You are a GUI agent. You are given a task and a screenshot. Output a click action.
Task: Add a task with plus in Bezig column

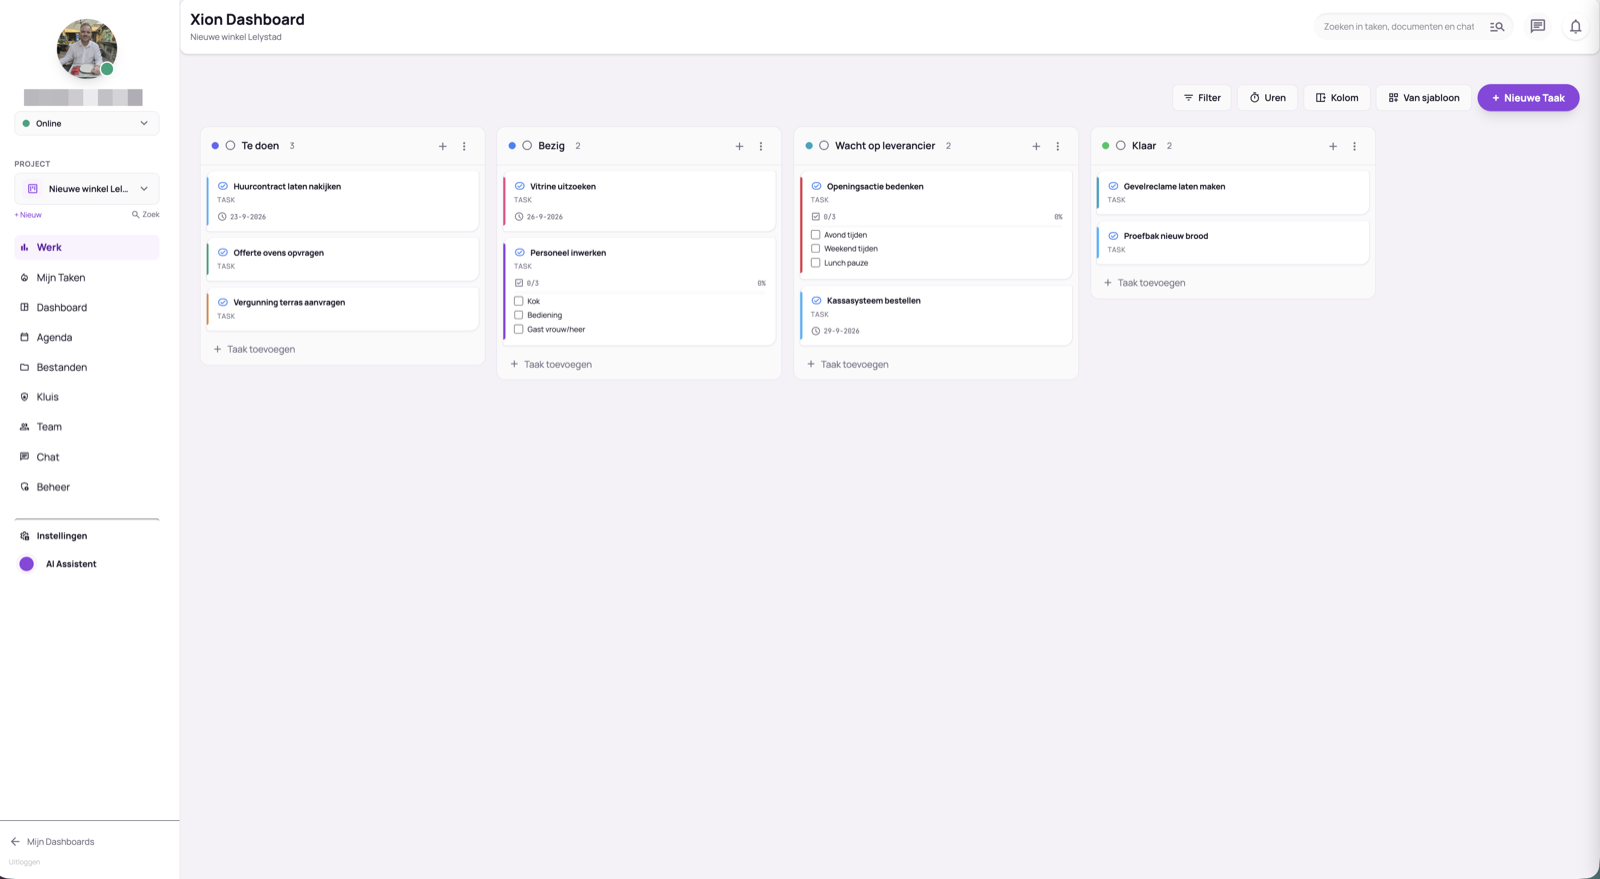[x=740, y=146]
